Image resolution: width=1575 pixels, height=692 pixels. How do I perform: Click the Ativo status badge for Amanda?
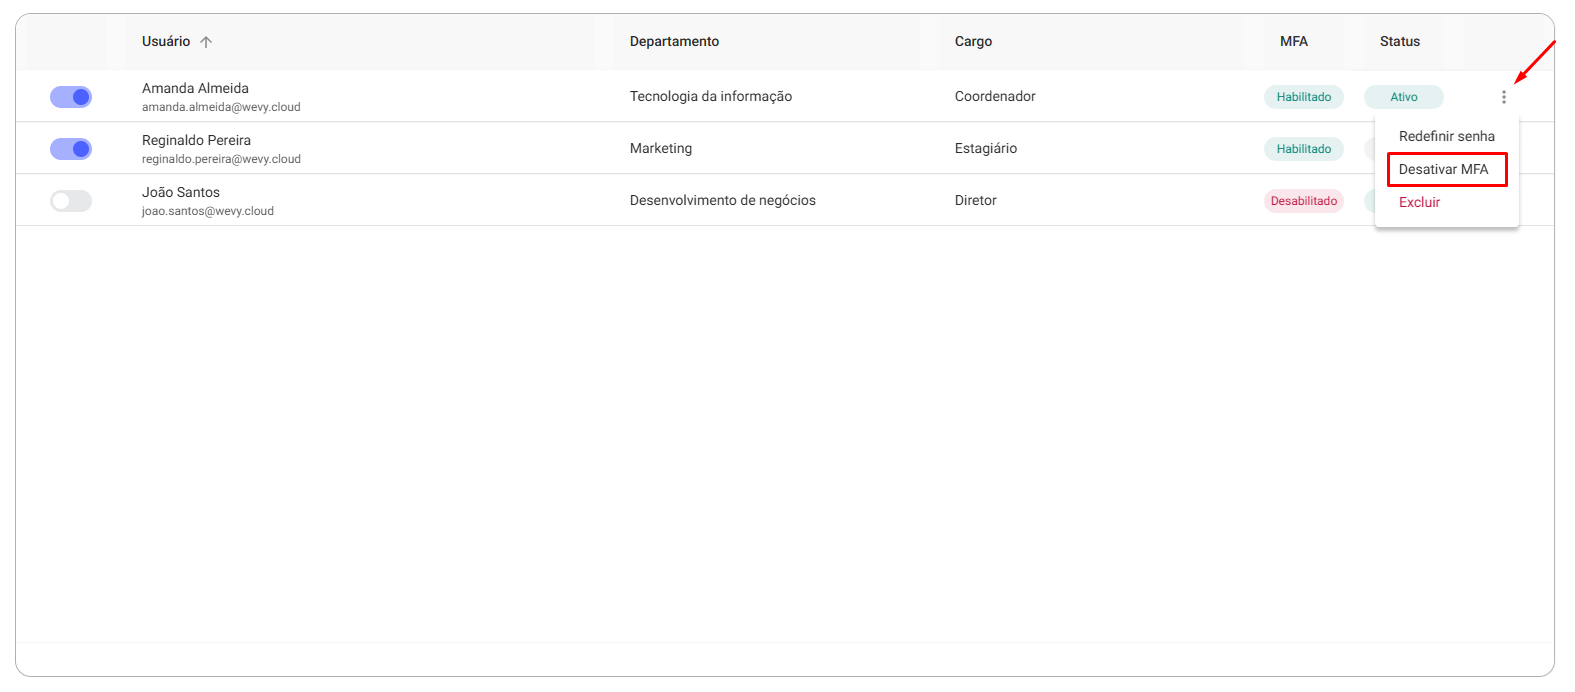[1404, 97]
